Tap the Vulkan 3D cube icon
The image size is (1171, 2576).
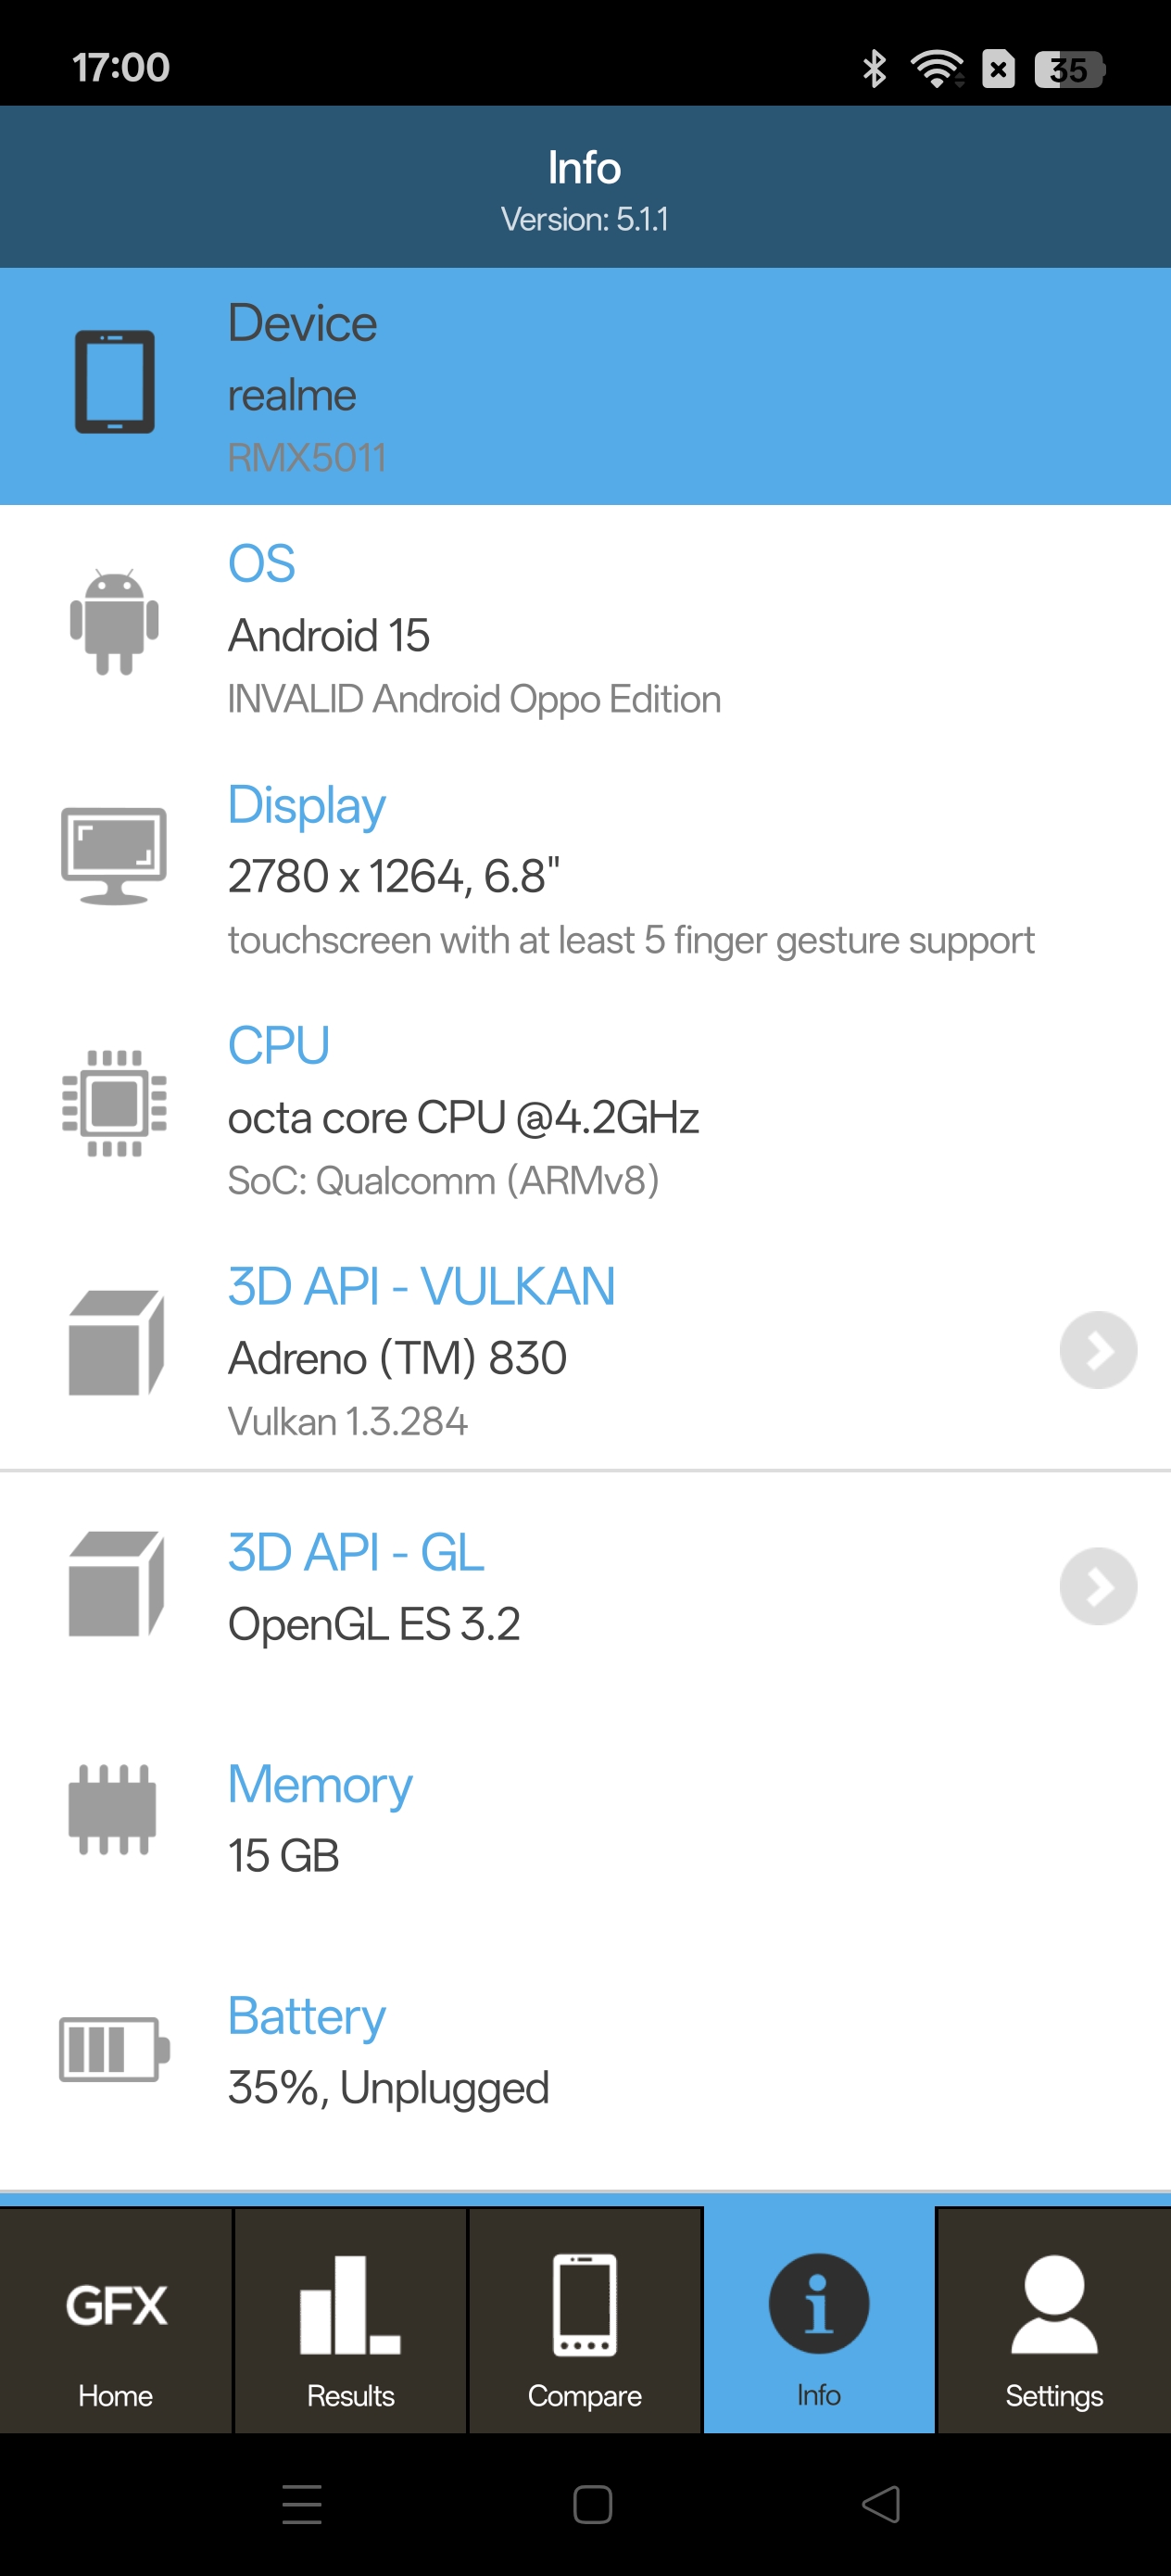[x=115, y=1342]
